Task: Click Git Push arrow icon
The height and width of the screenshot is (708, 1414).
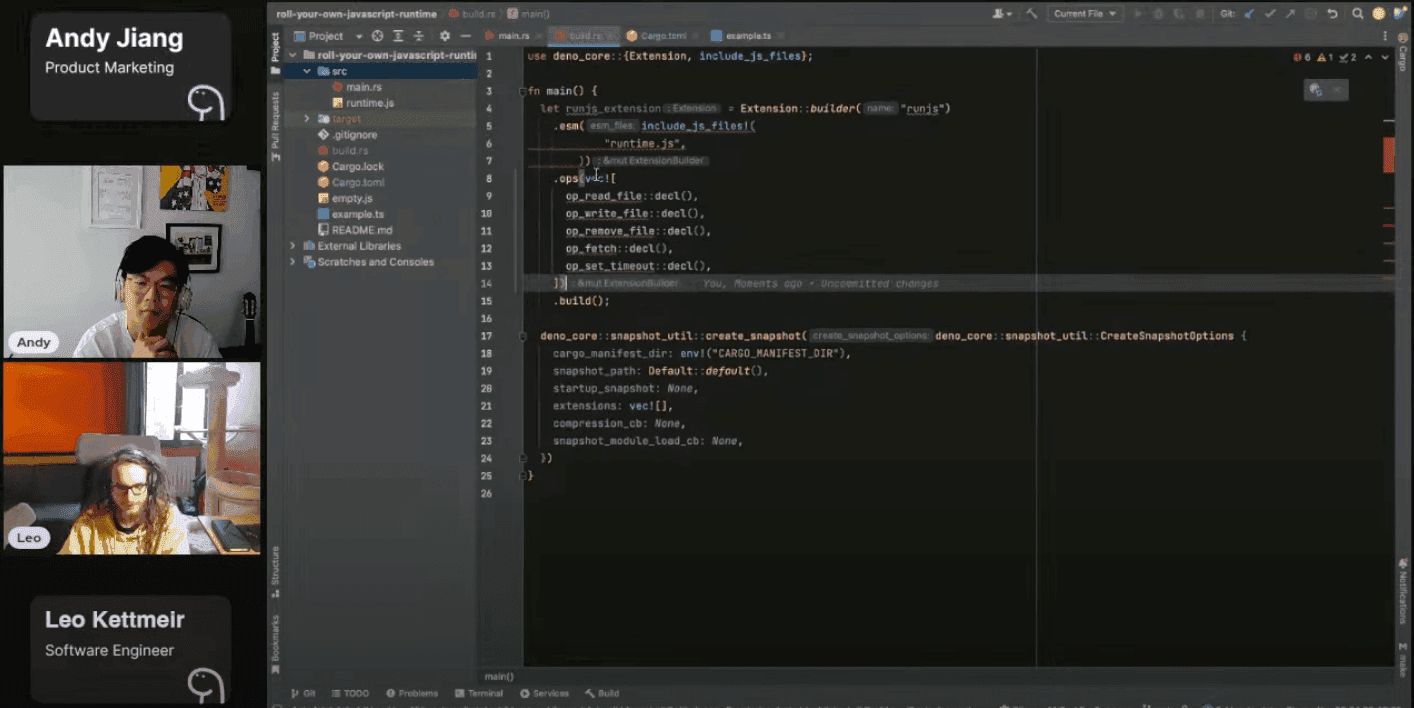Action: coord(1291,14)
